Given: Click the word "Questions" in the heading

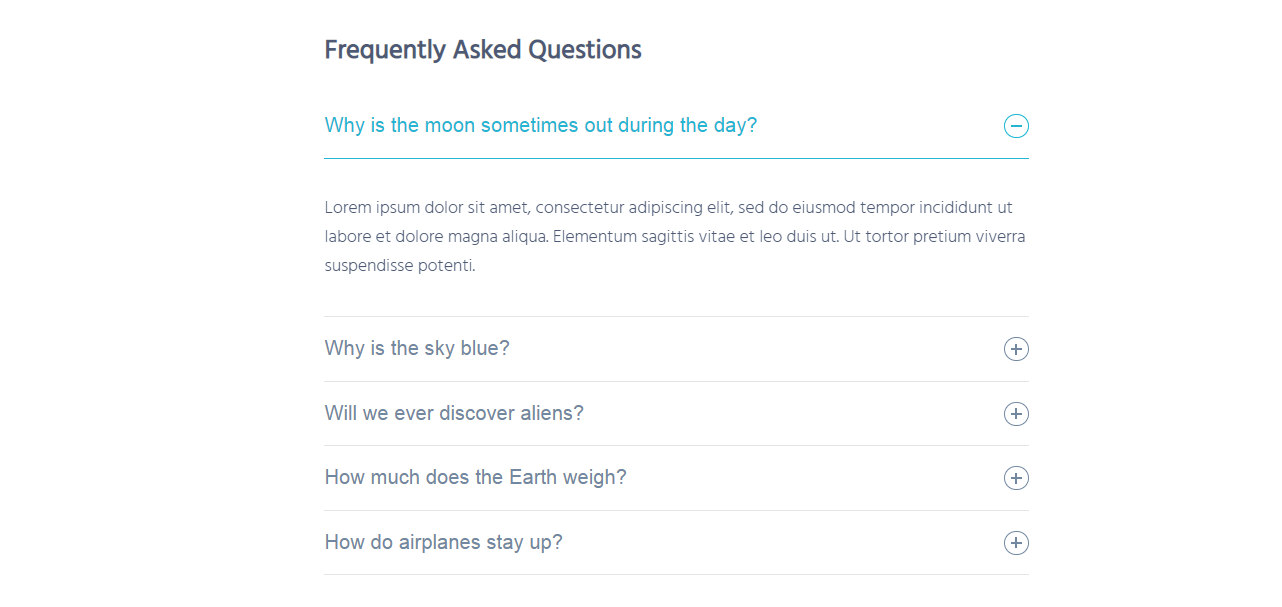Looking at the screenshot, I should [585, 50].
